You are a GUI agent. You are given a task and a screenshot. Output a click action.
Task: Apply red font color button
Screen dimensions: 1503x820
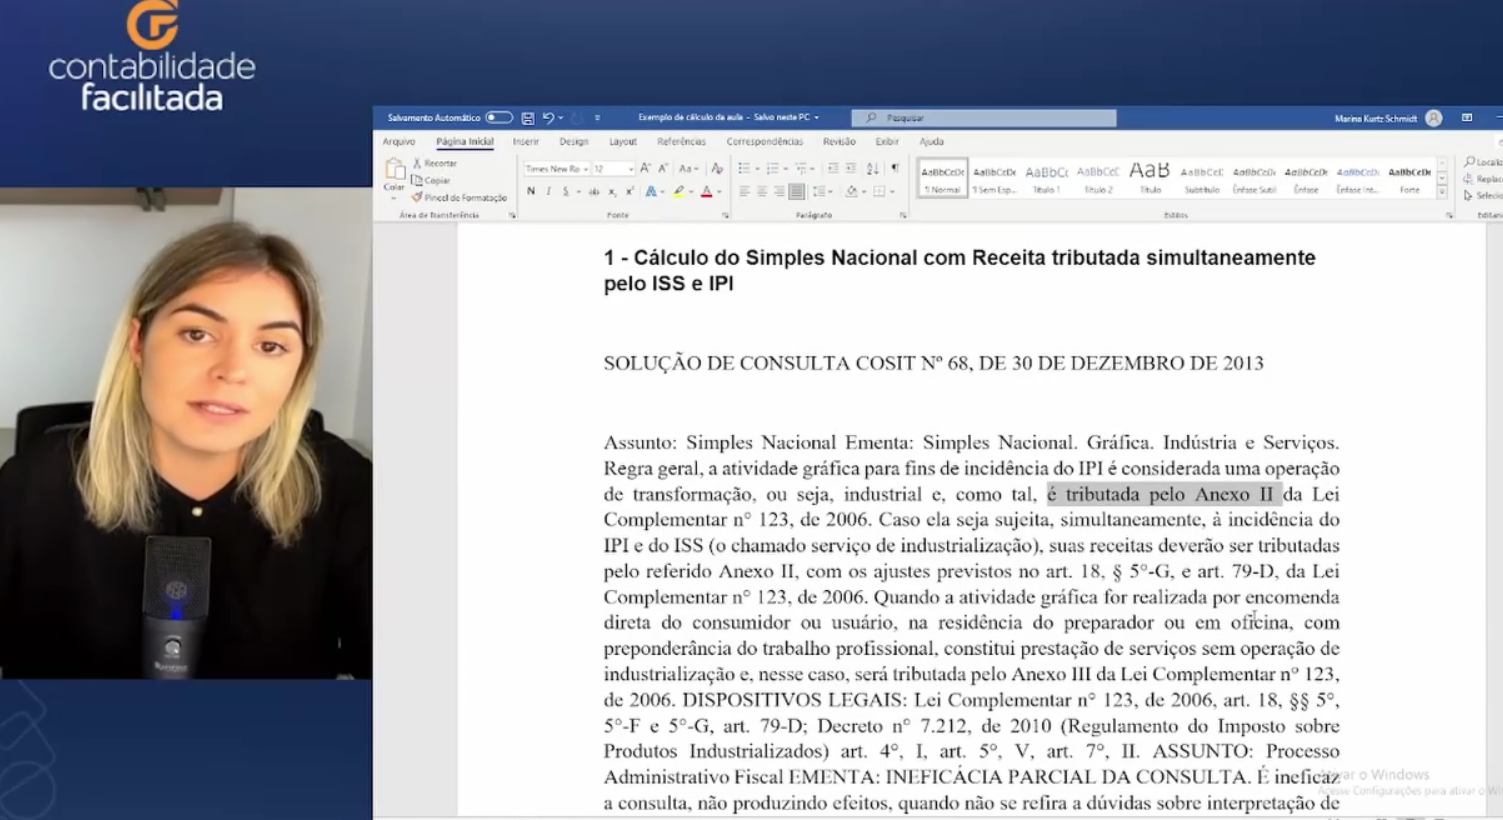706,191
